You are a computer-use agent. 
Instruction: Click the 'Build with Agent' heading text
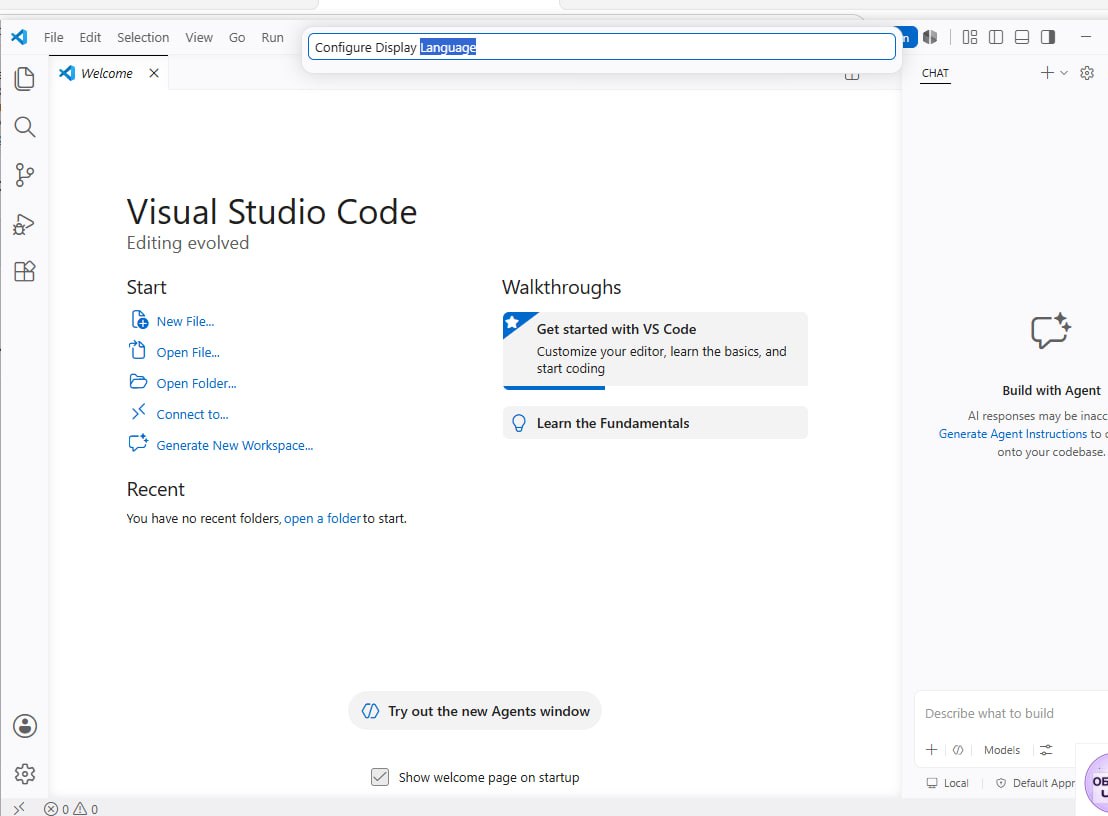[1051, 391]
